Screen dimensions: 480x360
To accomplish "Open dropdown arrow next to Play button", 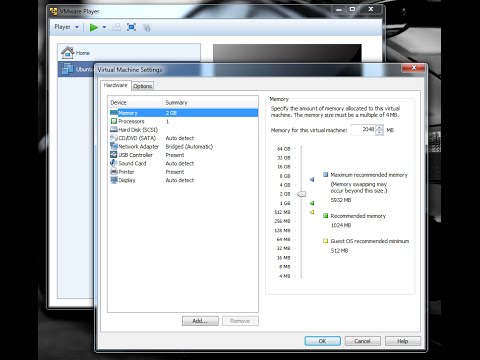I will [x=104, y=27].
